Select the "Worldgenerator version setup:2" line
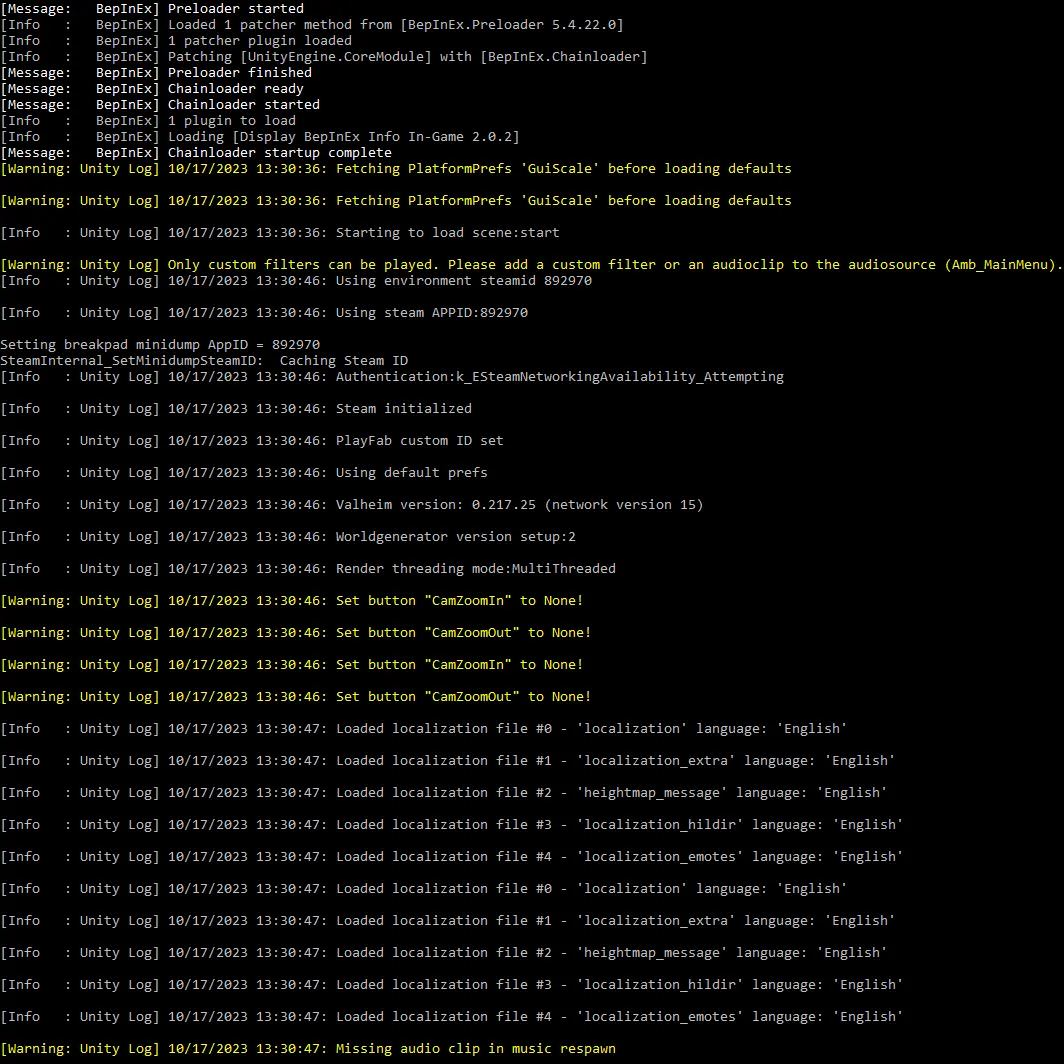Screen dimensions: 1064x1064 [288, 537]
